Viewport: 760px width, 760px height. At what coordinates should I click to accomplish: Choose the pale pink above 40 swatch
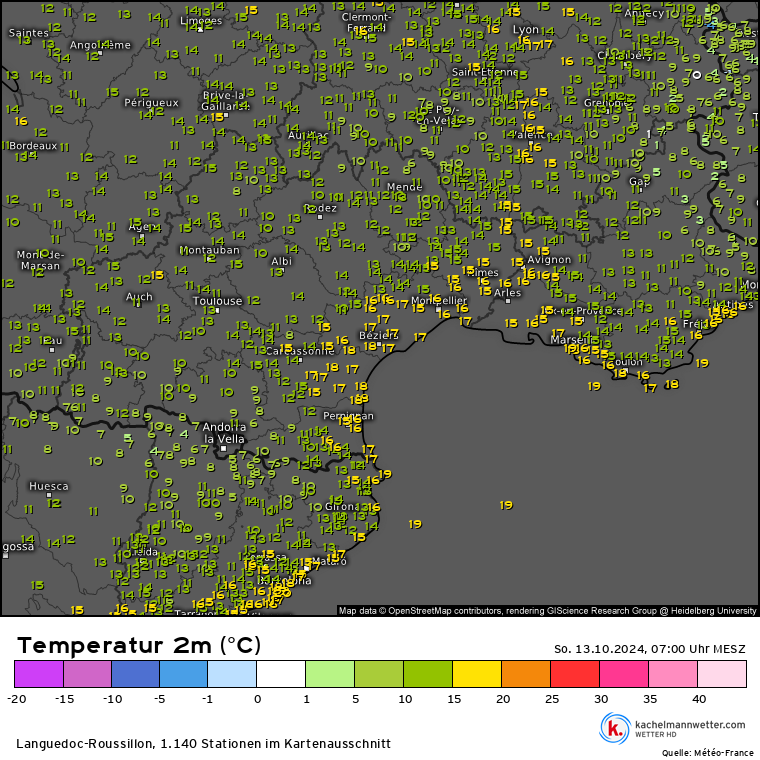coord(722,674)
